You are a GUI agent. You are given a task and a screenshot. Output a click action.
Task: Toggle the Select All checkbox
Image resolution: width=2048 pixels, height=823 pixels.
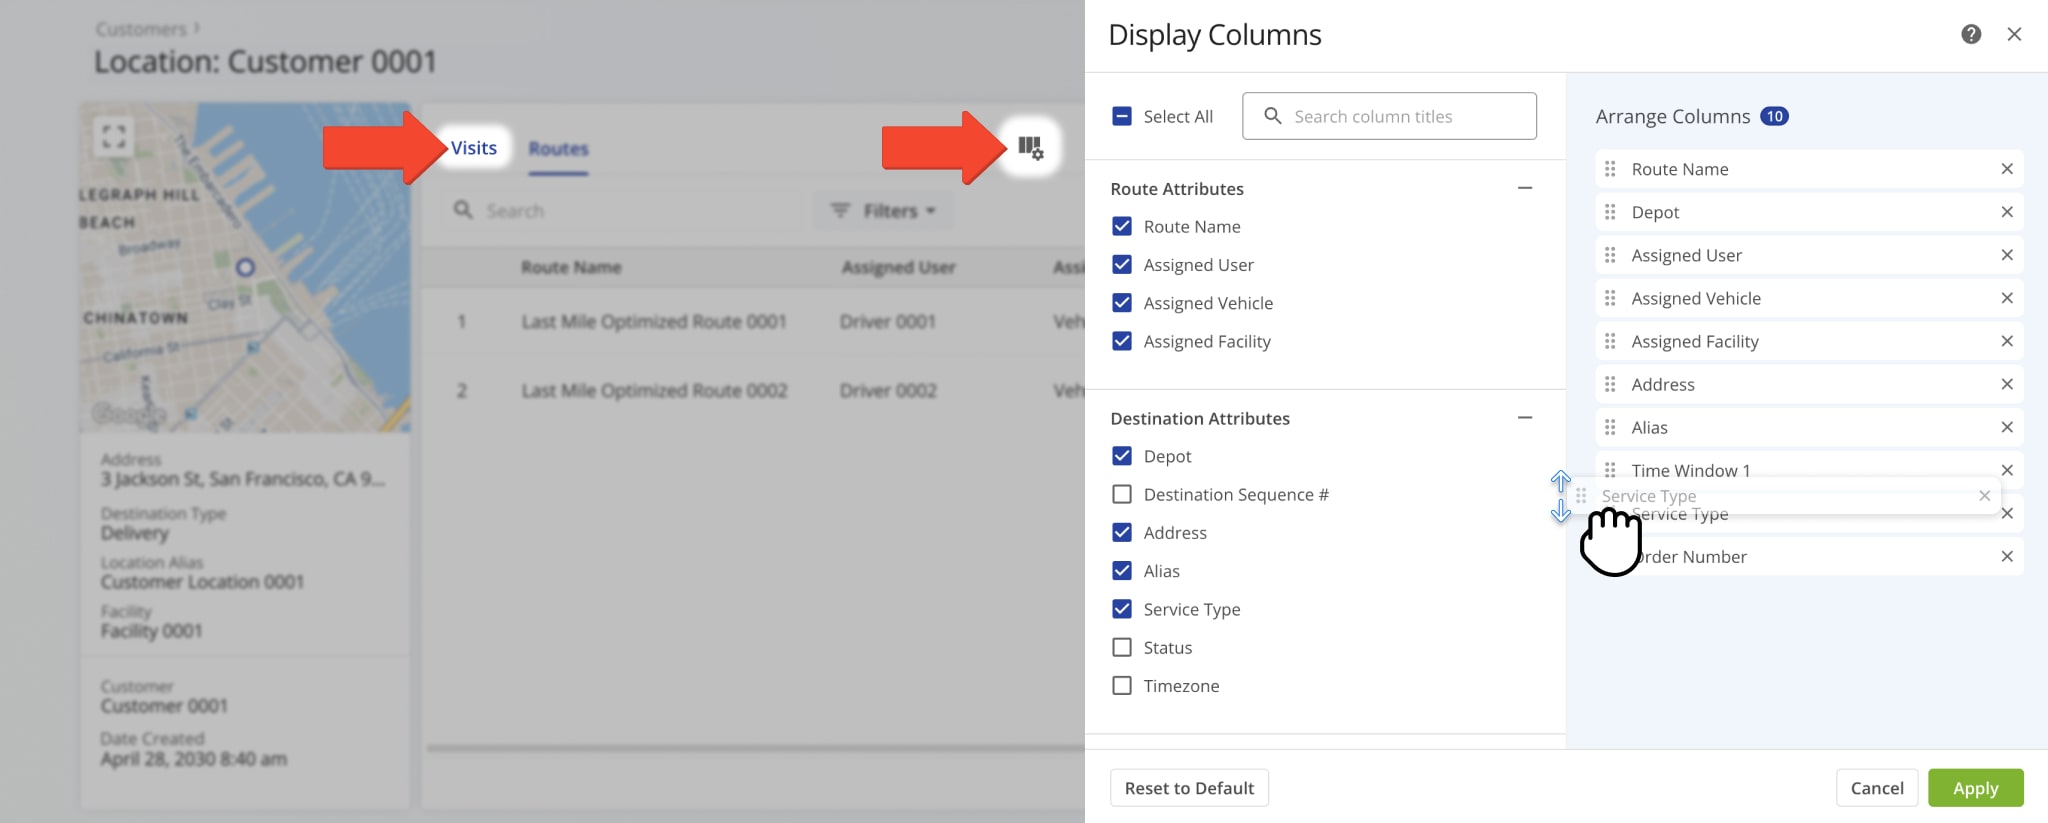tap(1122, 116)
